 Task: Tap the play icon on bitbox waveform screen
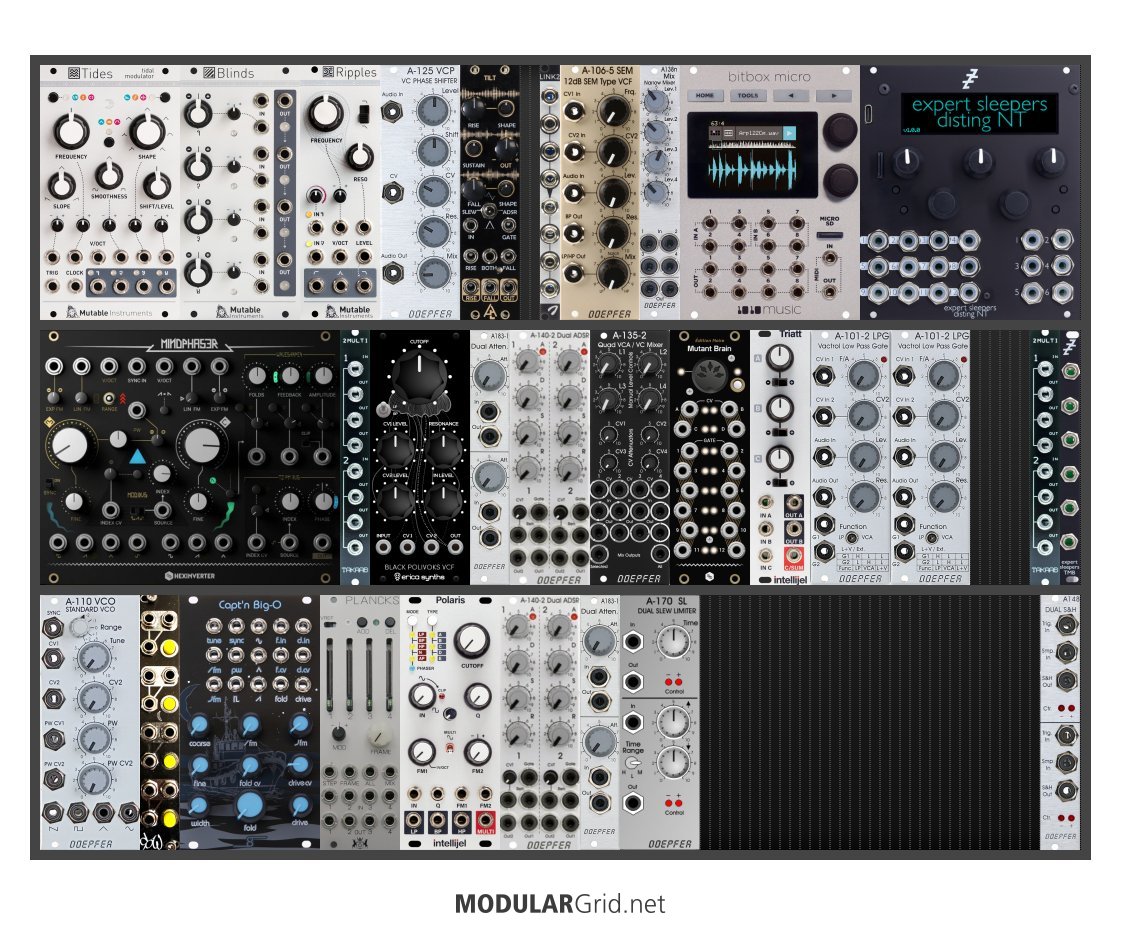[x=790, y=133]
